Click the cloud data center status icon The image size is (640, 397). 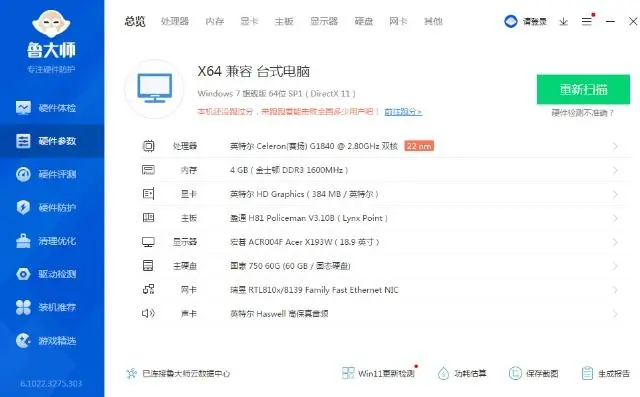tap(131, 373)
